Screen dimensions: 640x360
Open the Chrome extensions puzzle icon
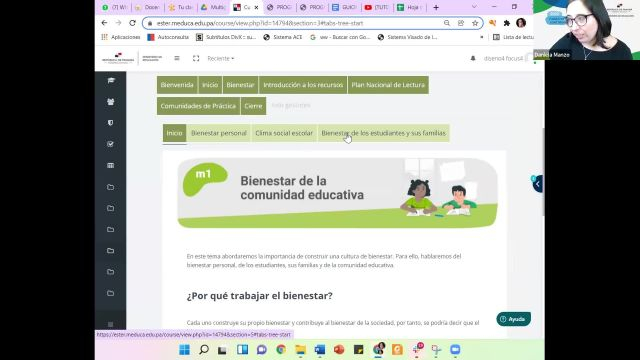click(x=507, y=23)
